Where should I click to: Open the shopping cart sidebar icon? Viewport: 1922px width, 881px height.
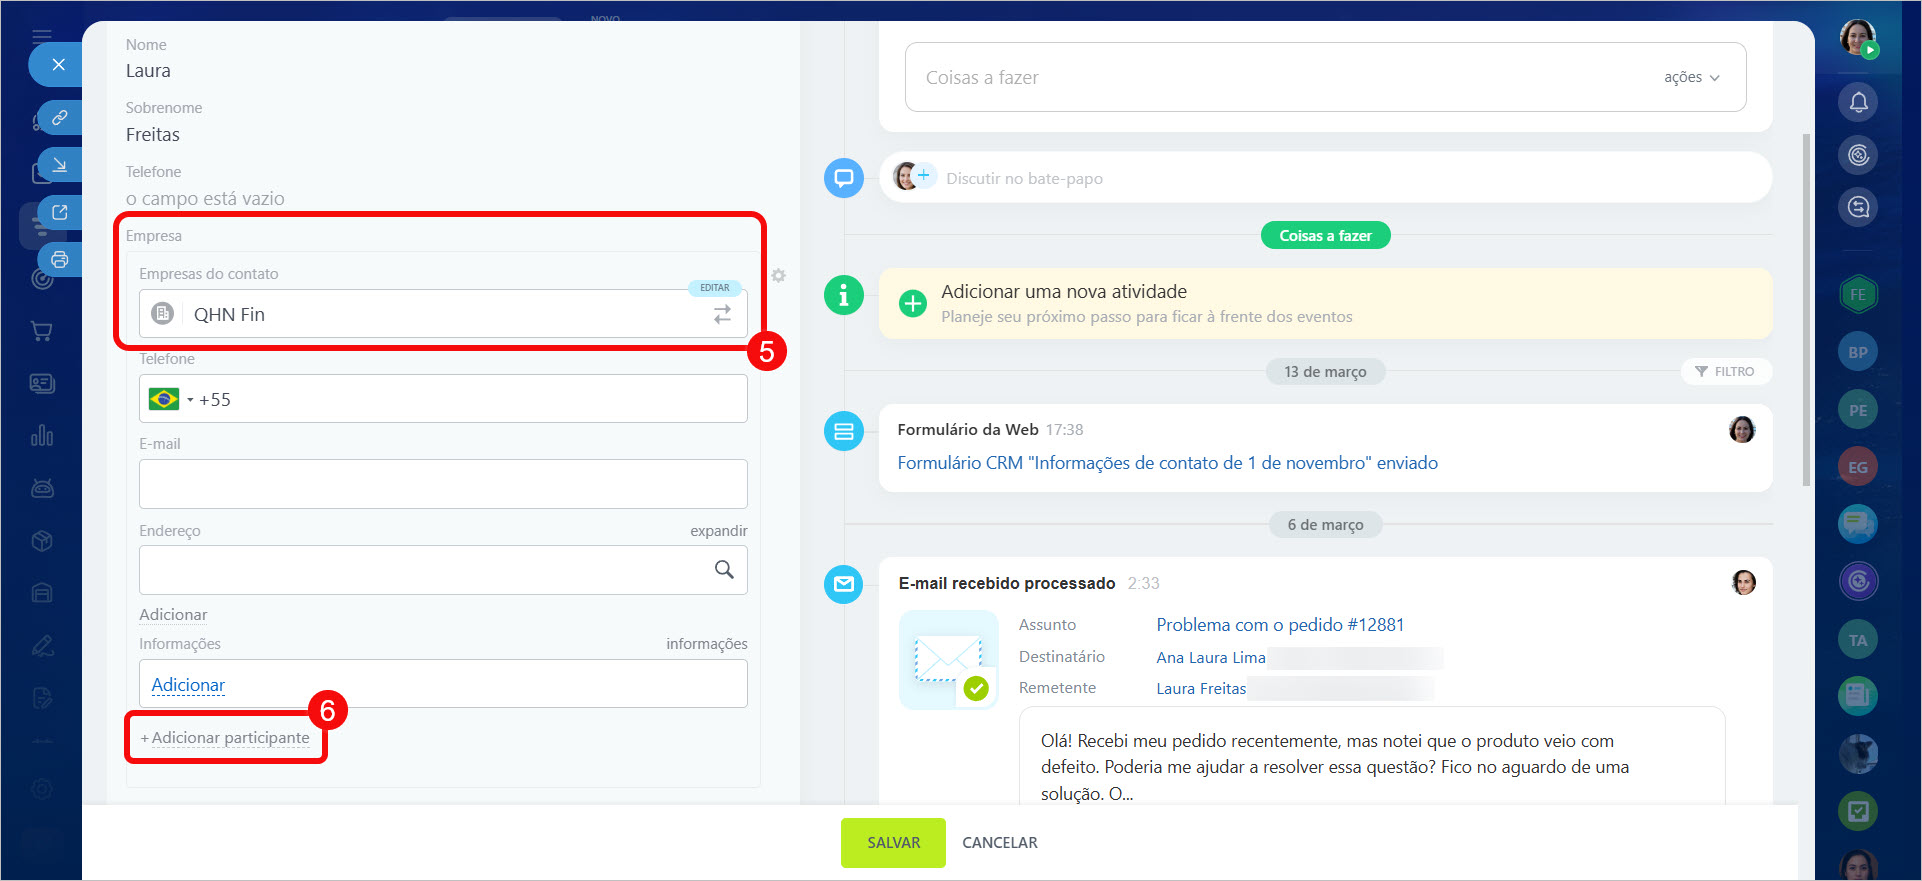click(42, 331)
